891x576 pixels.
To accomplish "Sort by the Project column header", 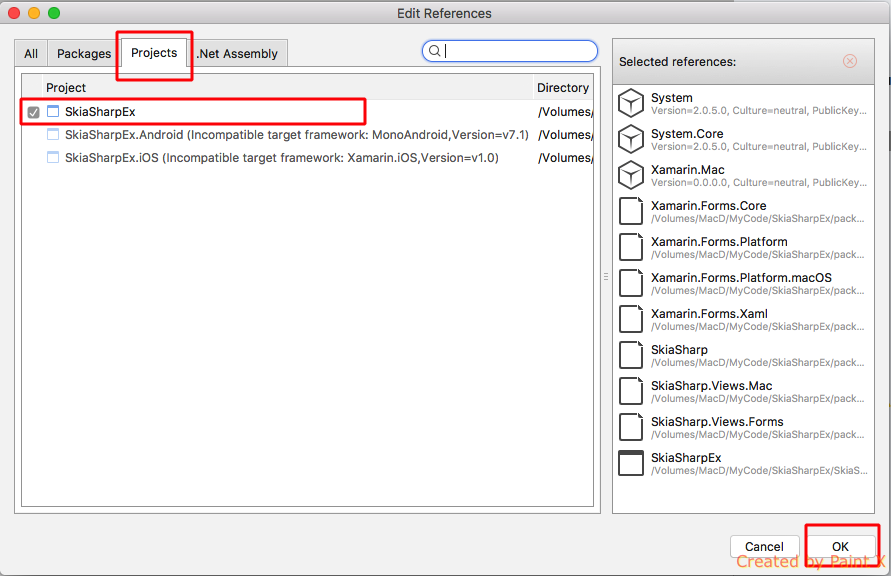I will 288,87.
